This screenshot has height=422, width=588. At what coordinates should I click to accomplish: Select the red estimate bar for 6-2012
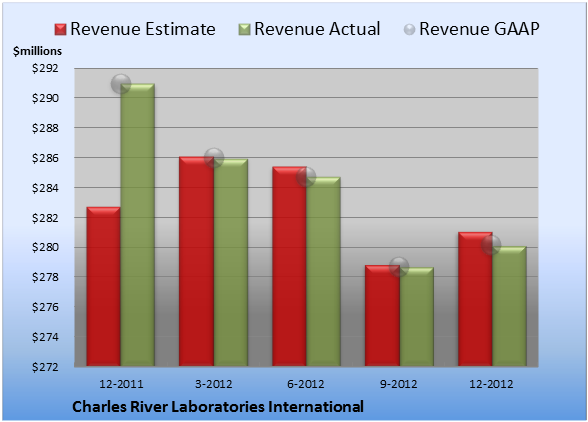coord(290,266)
